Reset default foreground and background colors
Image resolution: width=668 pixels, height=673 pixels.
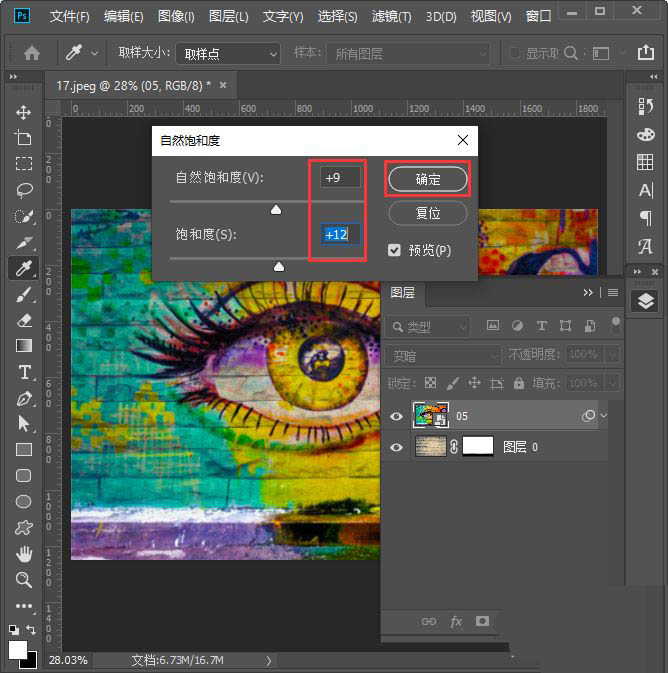coord(13,630)
